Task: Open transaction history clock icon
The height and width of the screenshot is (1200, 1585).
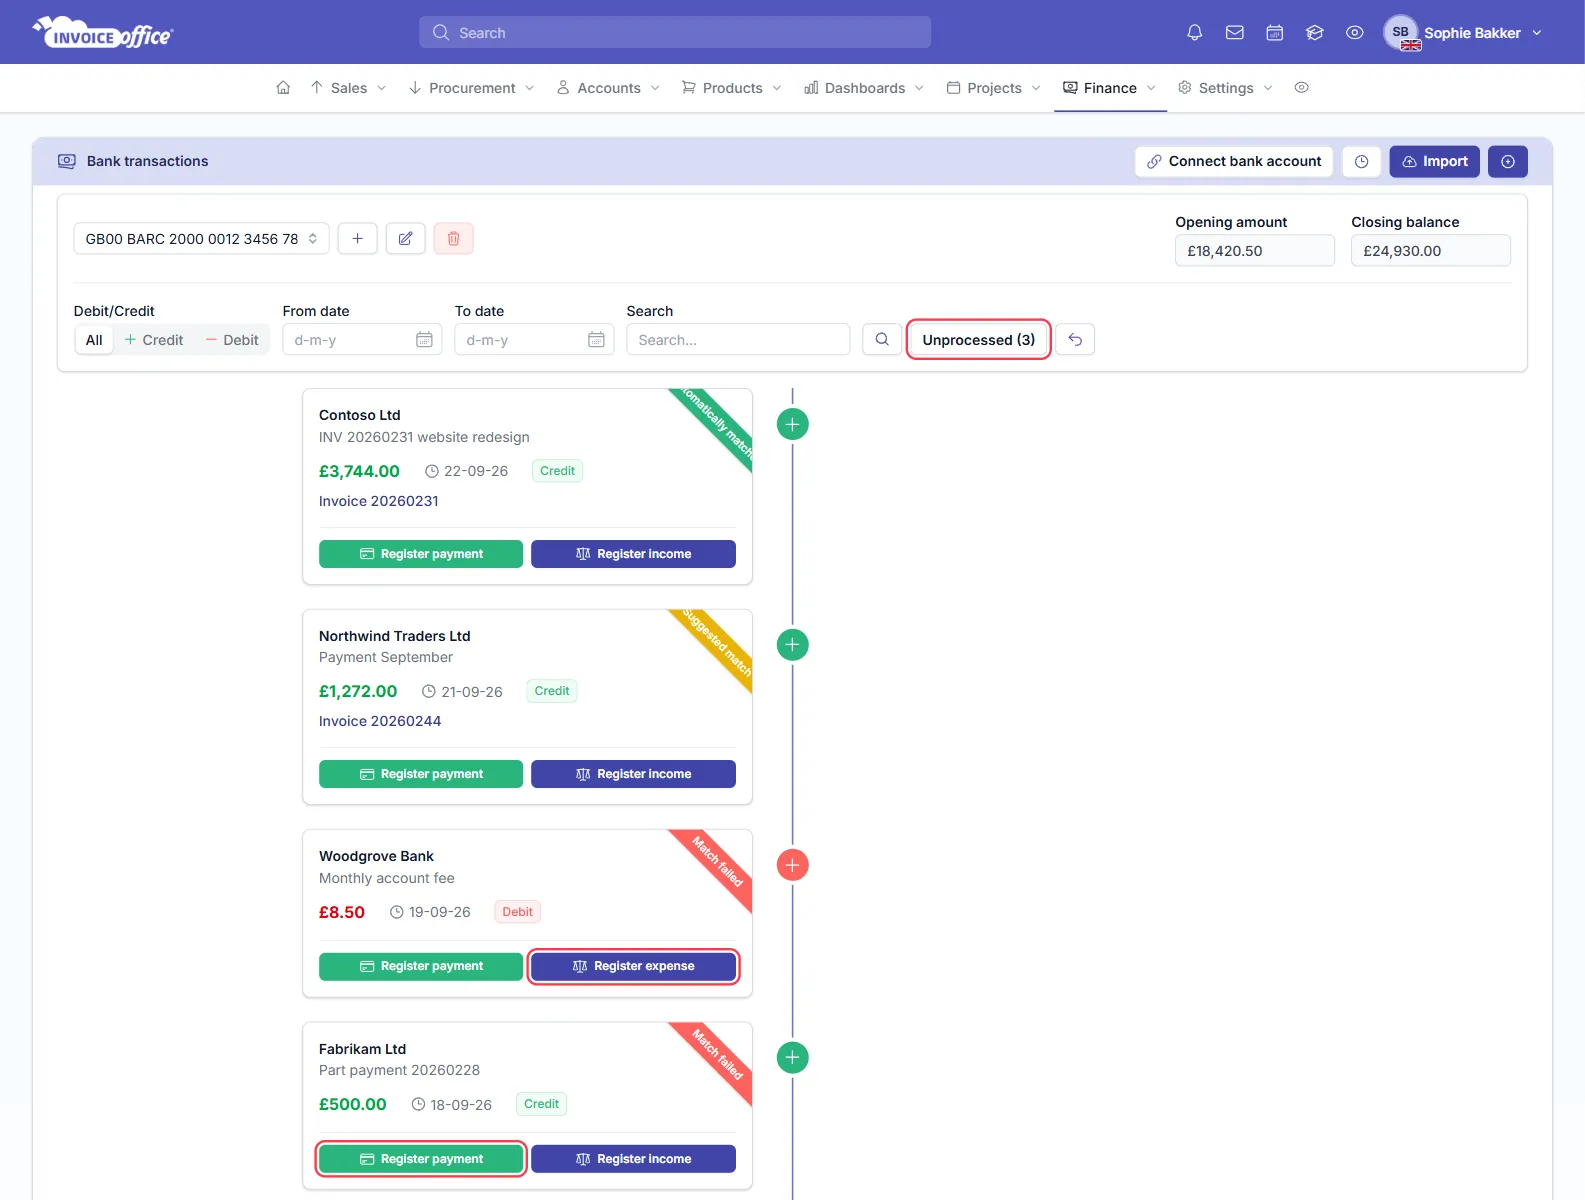Action: point(1361,162)
